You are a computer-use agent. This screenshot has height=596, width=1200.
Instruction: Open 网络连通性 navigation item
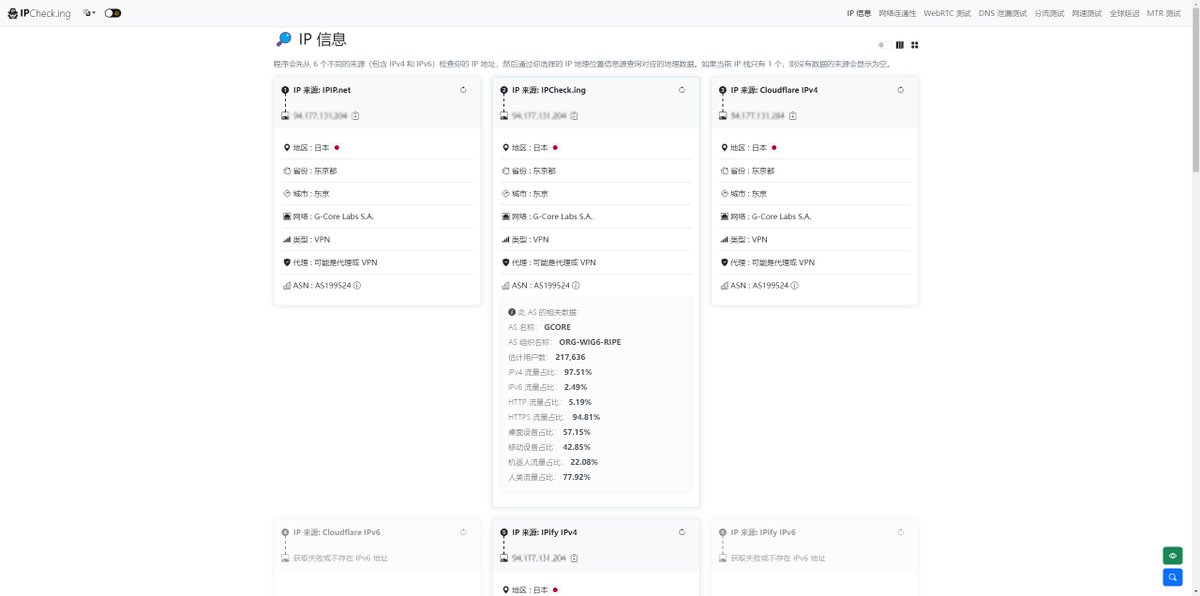(897, 13)
